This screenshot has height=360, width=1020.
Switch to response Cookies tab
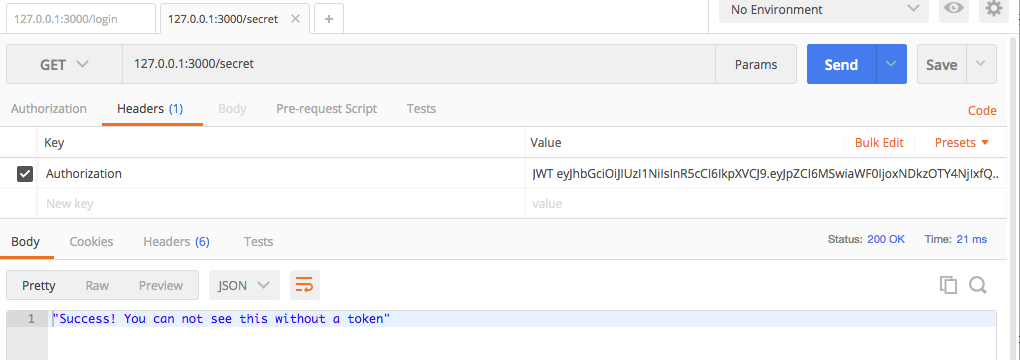pos(91,242)
